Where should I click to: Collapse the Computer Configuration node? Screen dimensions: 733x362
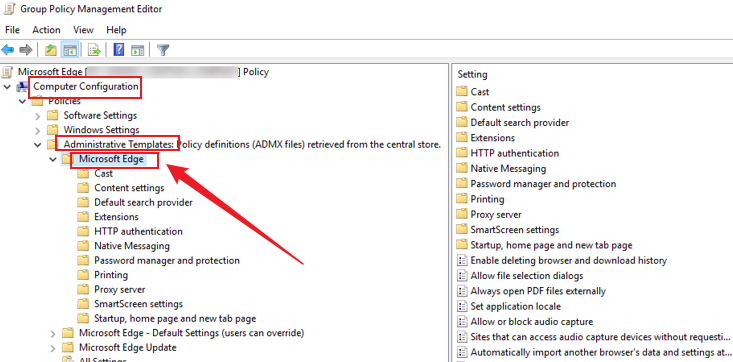click(7, 87)
